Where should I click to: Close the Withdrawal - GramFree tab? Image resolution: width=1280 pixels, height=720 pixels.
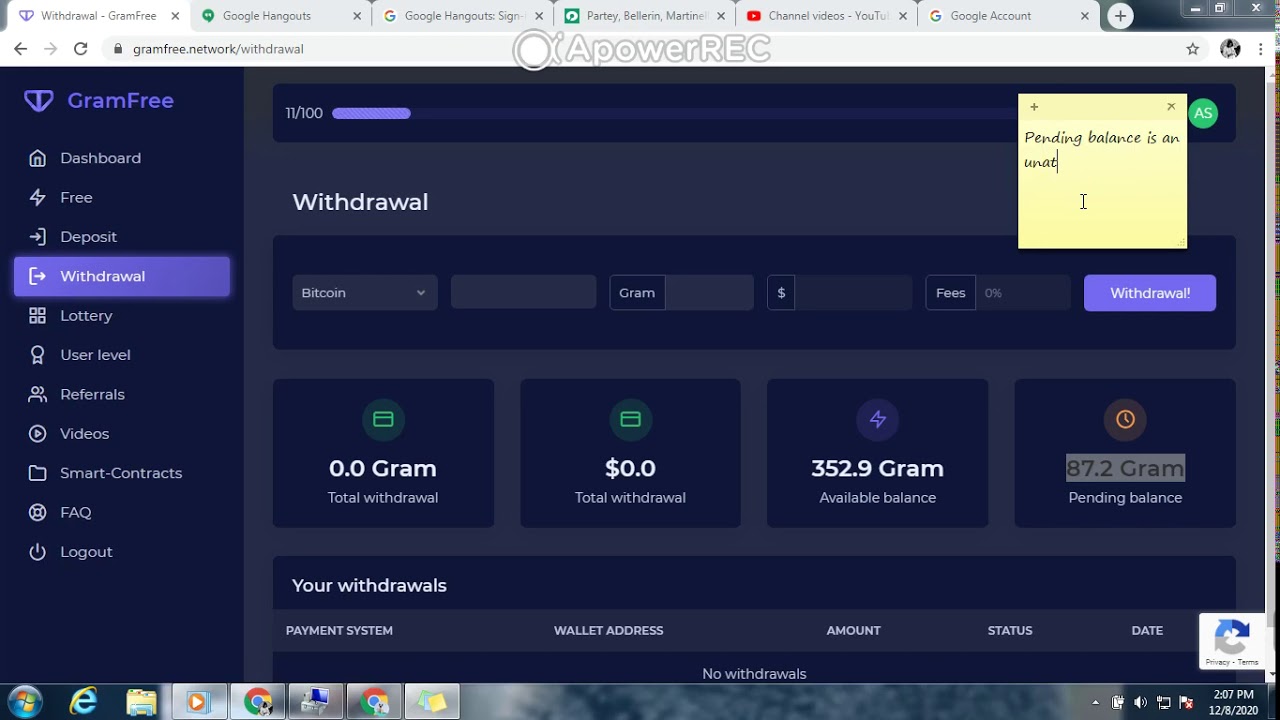tap(175, 16)
